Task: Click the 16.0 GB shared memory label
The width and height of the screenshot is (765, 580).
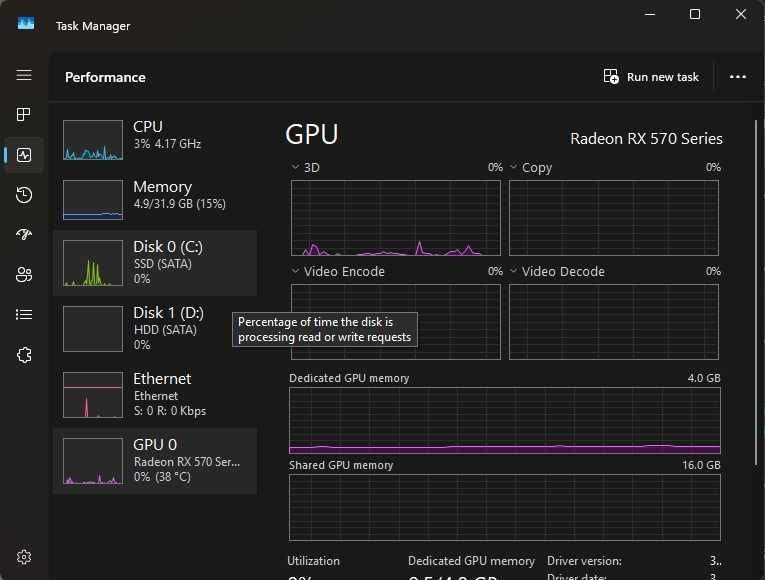Action: 701,465
